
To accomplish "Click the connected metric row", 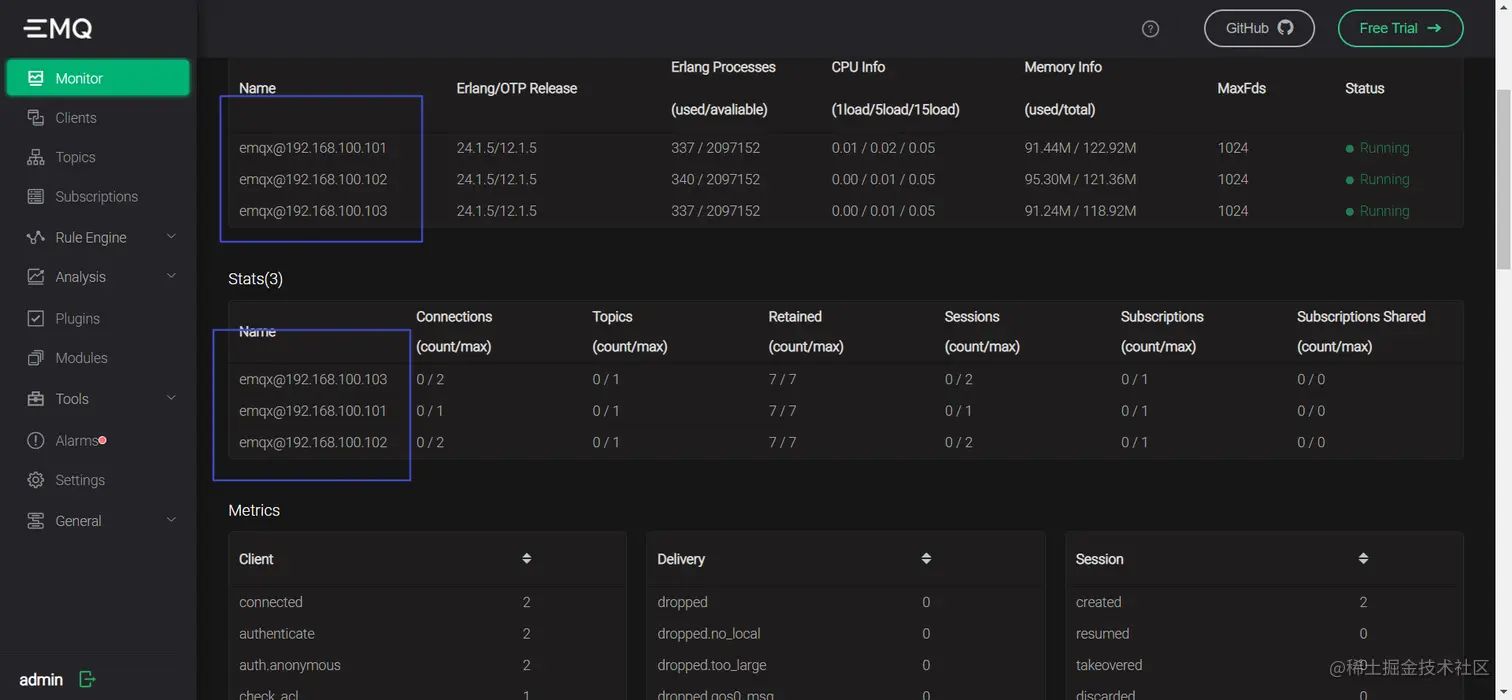I will tap(427, 602).
